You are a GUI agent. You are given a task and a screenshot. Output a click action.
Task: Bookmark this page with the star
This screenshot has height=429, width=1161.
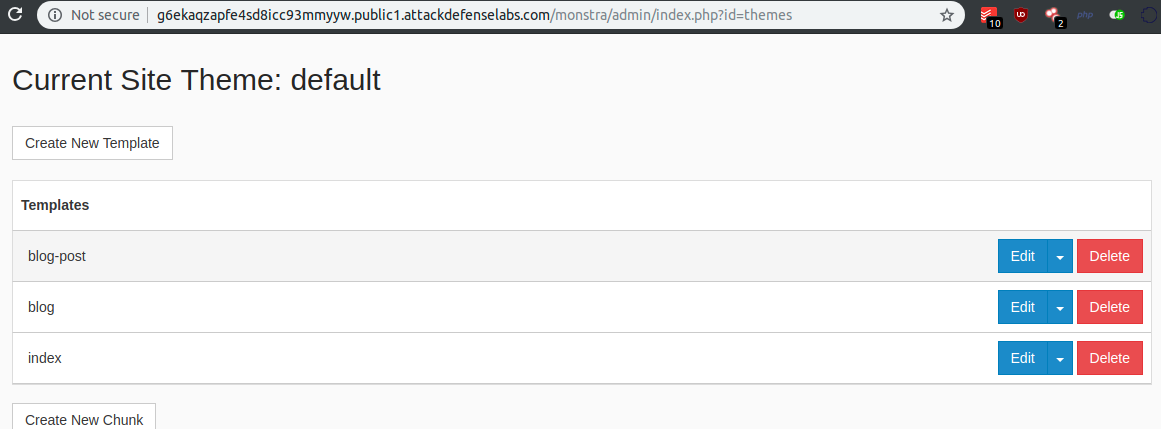[x=946, y=15]
